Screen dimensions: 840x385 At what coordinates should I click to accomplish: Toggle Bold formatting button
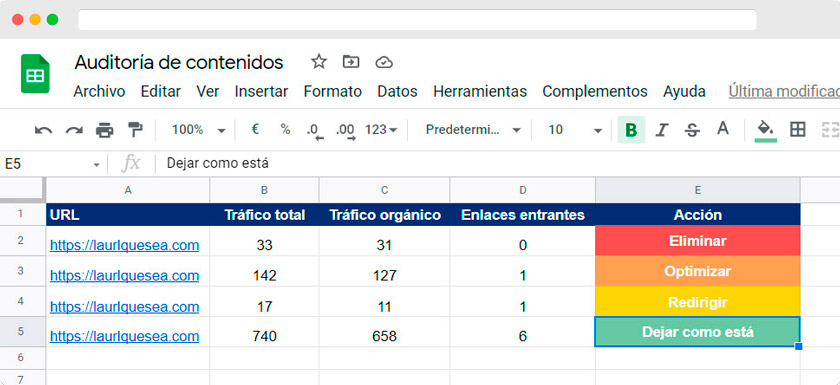click(631, 130)
